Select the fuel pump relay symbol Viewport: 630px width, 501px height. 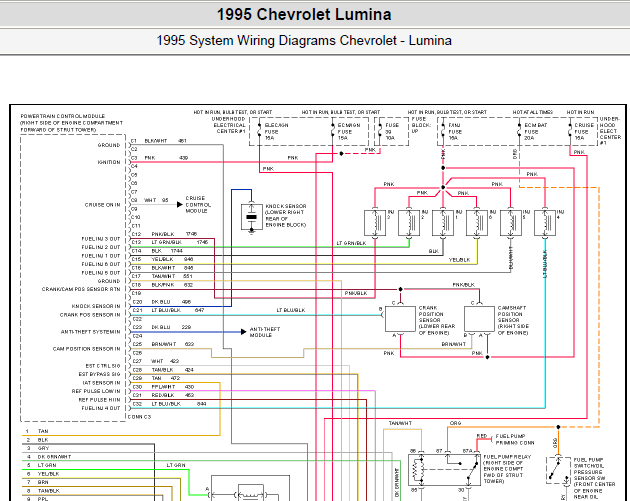point(444,470)
